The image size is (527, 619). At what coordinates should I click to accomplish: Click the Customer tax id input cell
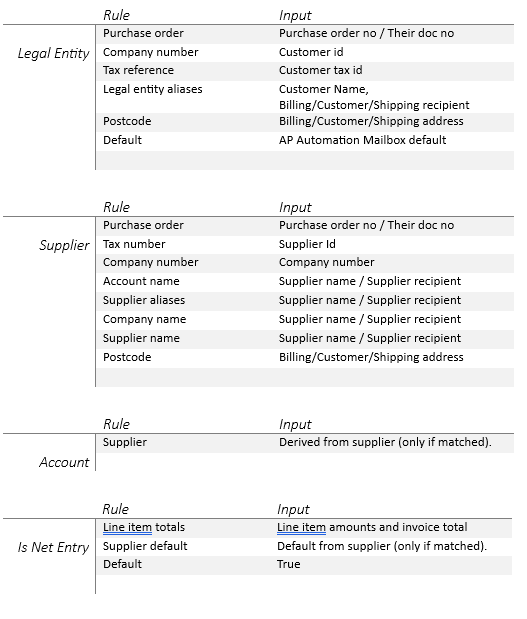point(321,70)
